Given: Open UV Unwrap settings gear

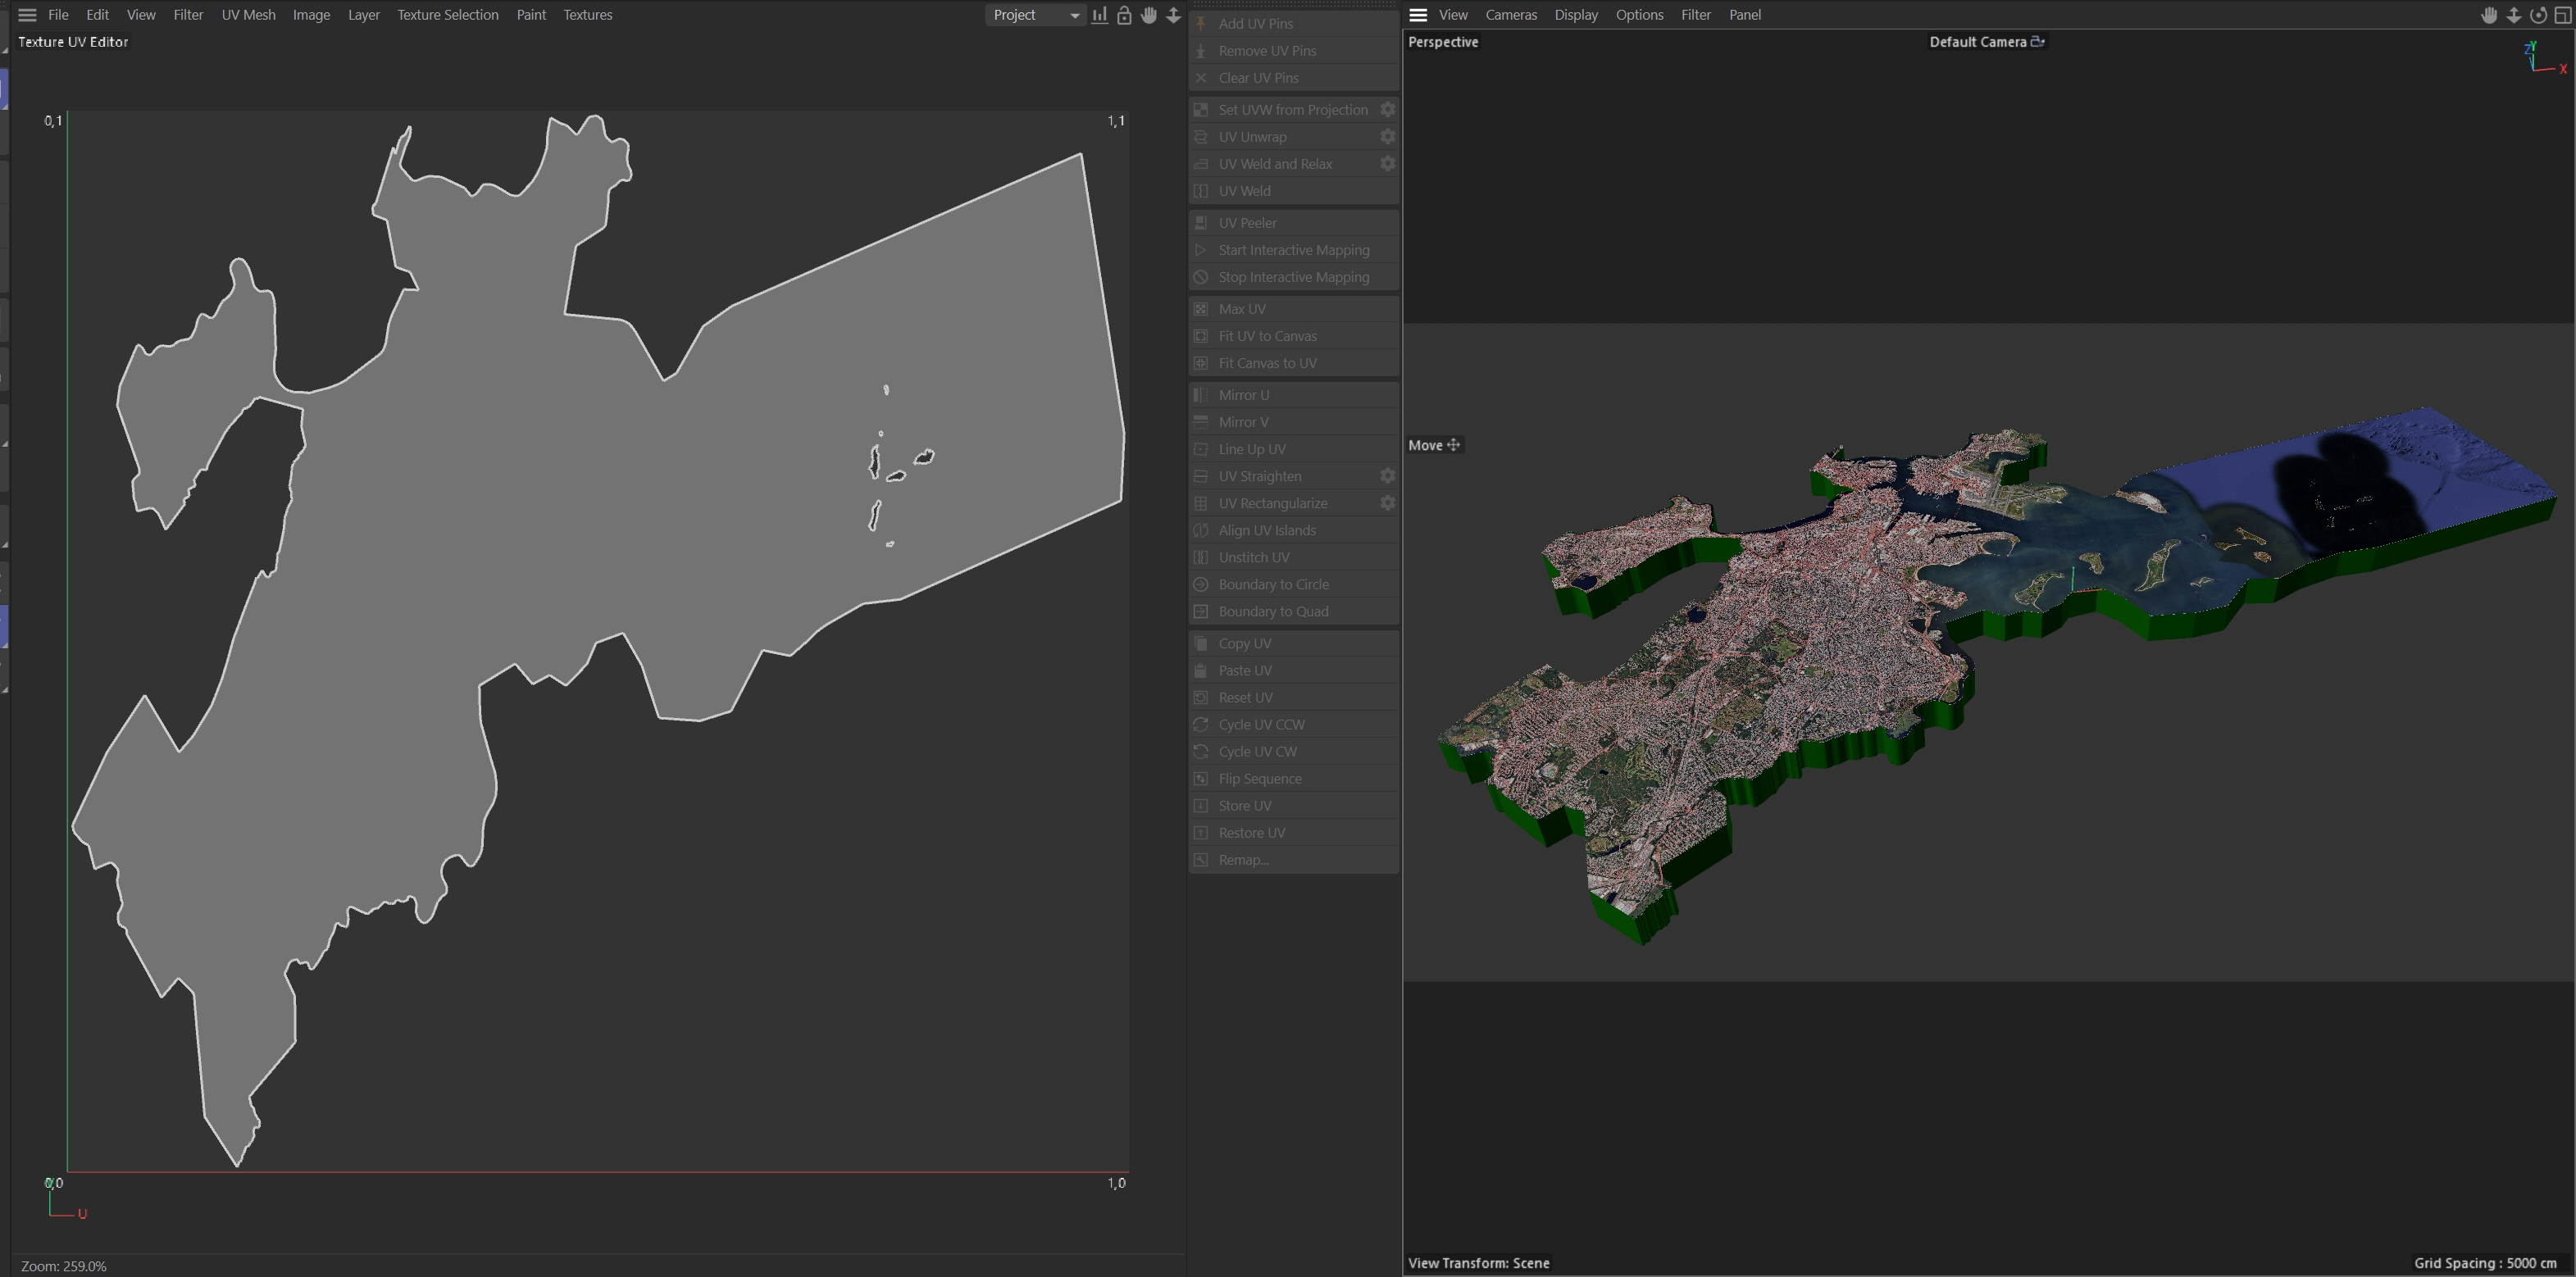Looking at the screenshot, I should click(x=1387, y=137).
